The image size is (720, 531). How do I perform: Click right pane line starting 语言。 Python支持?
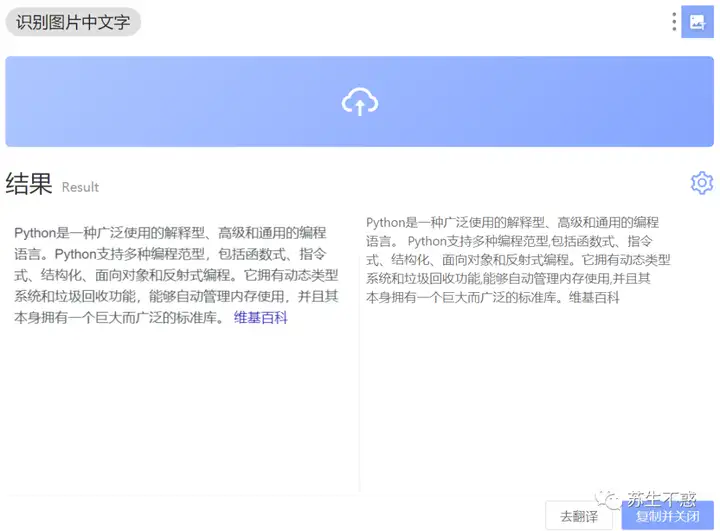pos(509,241)
